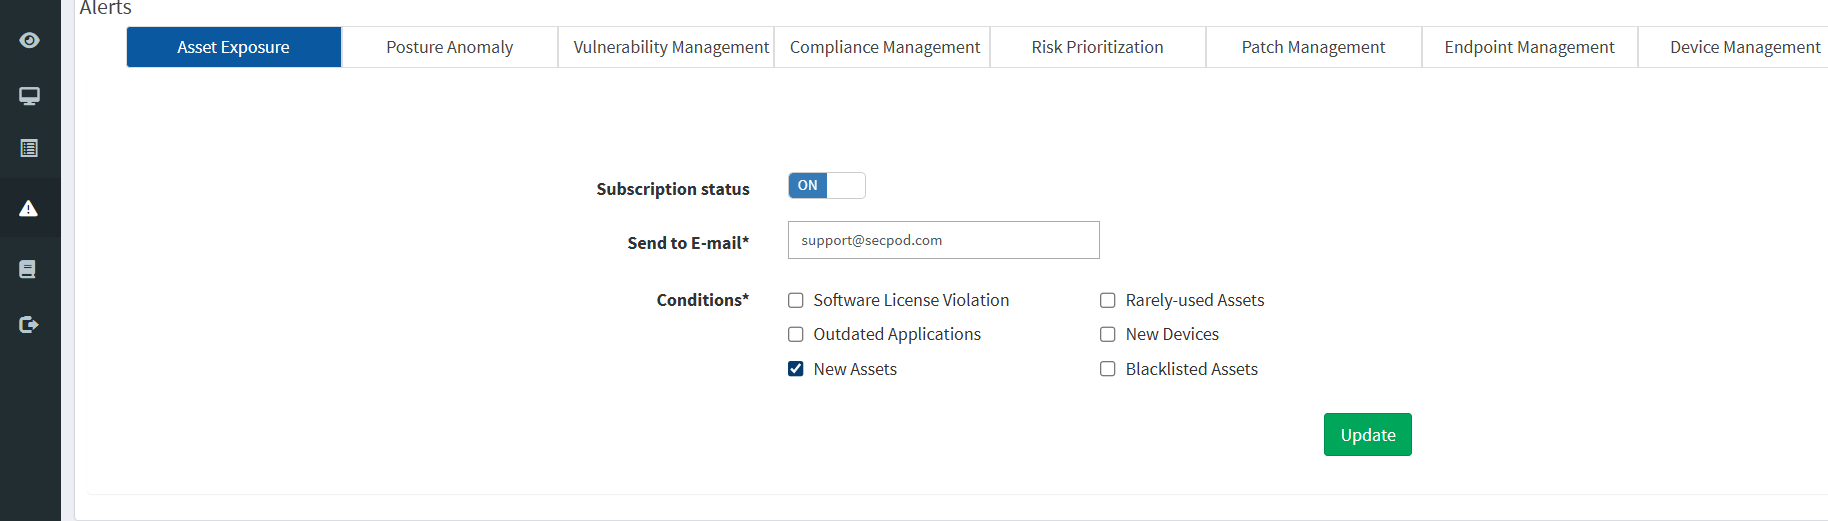The width and height of the screenshot is (1828, 521).
Task: Open the Patch Management tab
Action: [1313, 47]
